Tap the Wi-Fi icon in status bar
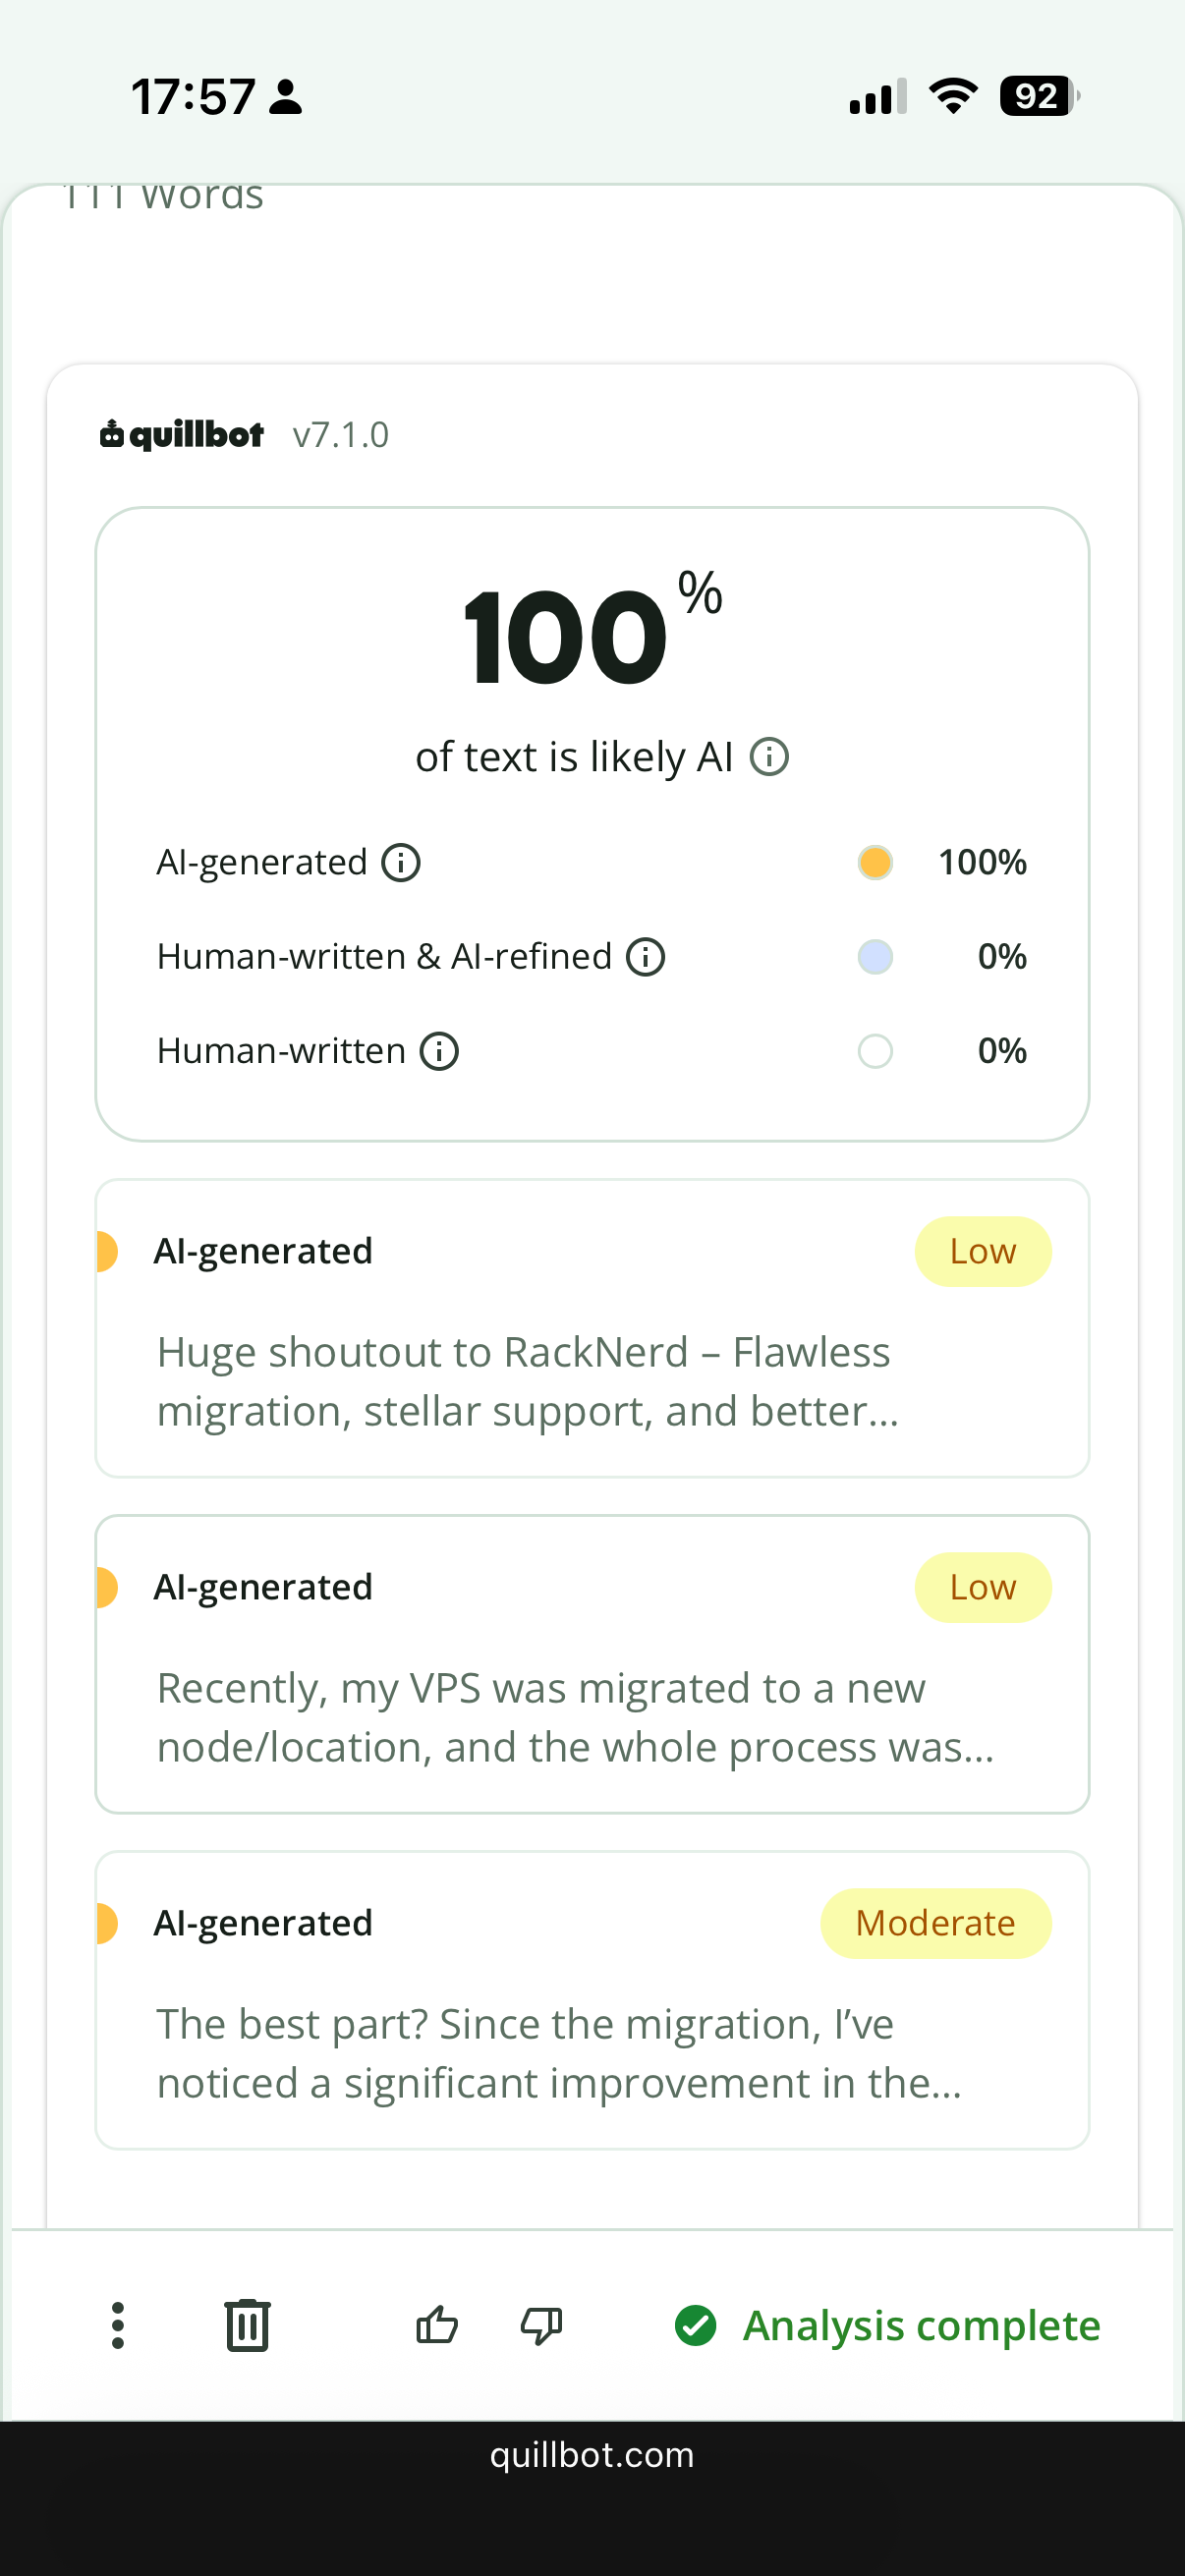Image resolution: width=1185 pixels, height=2576 pixels. (953, 96)
